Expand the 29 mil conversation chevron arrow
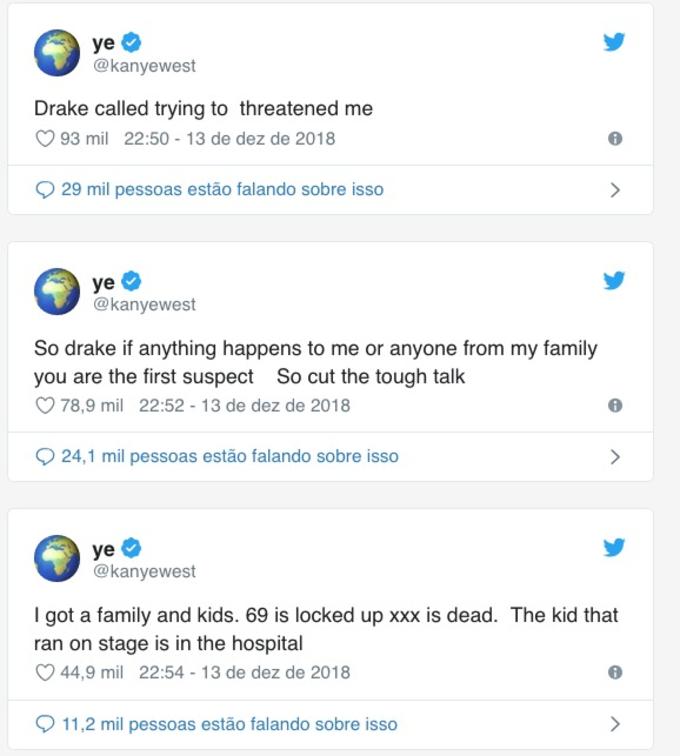This screenshot has width=680, height=756. 615,190
